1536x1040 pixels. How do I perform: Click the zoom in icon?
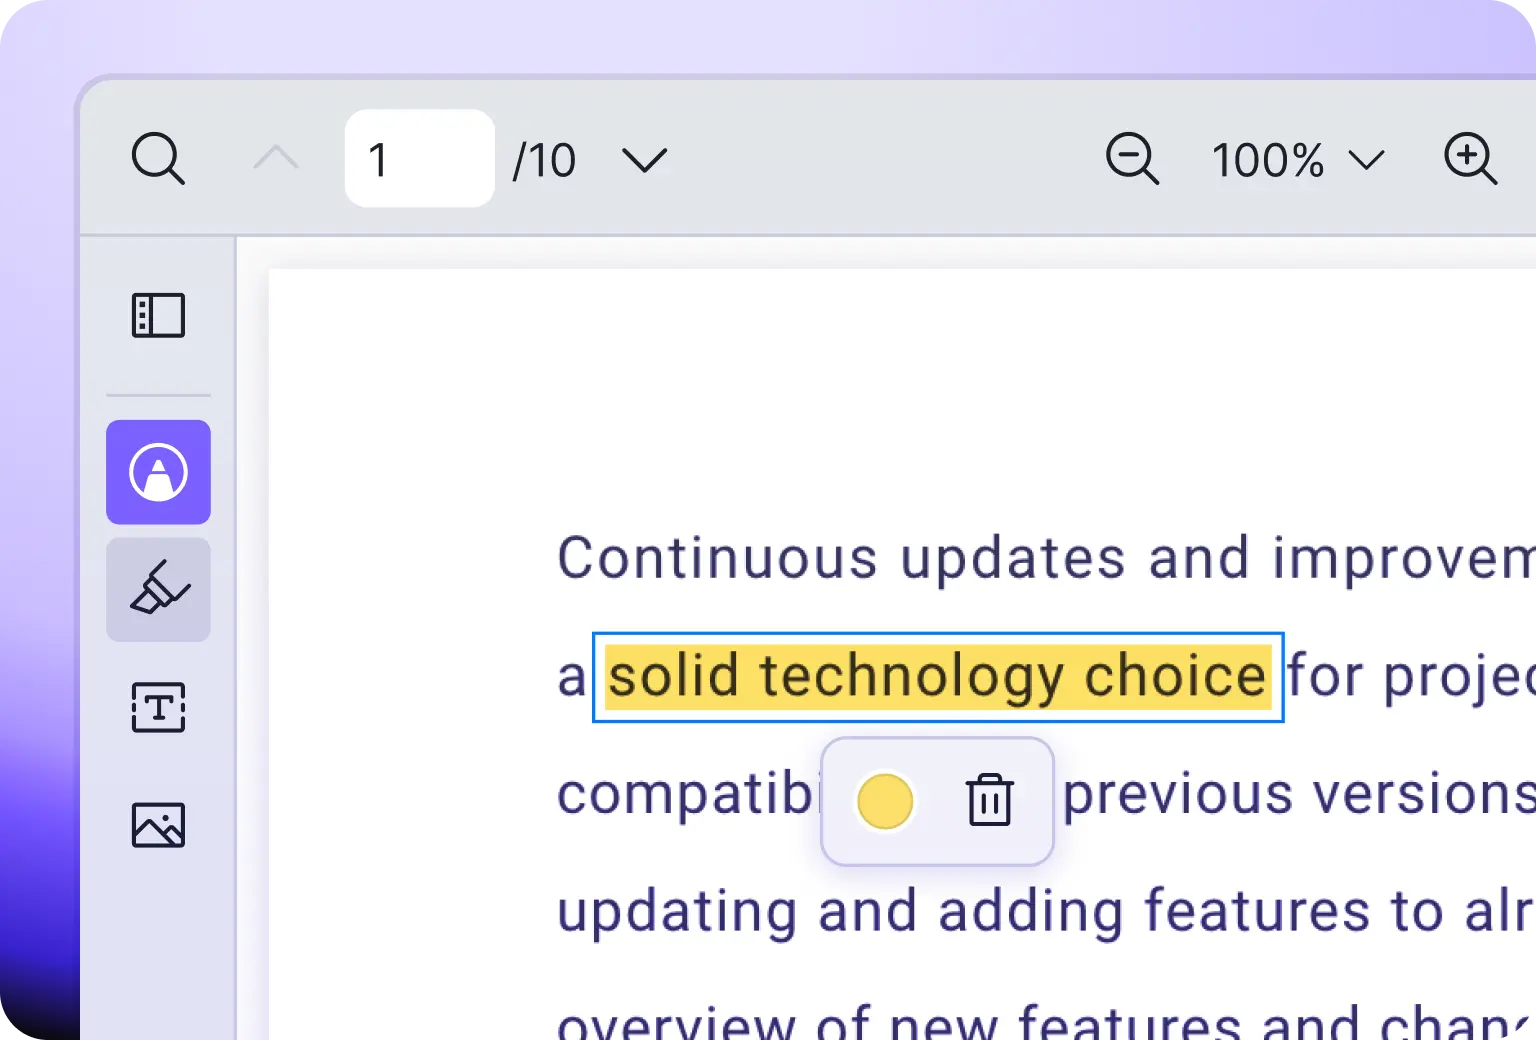(1470, 159)
